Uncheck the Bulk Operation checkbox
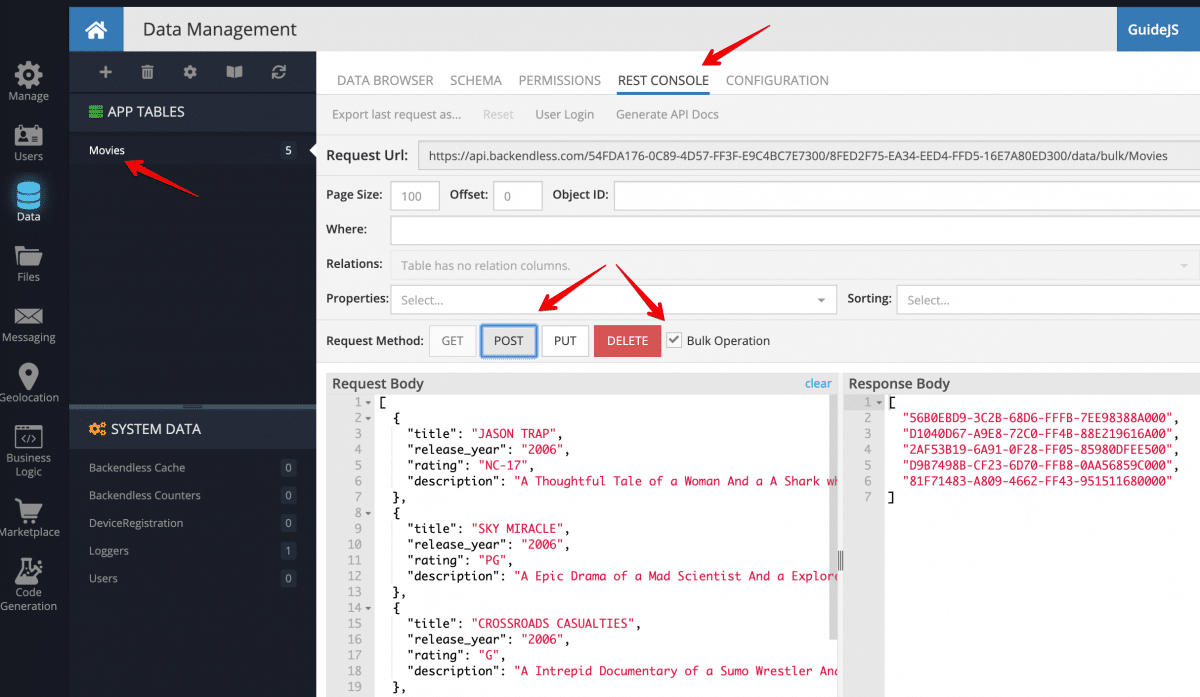This screenshot has height=697, width=1200. point(676,340)
